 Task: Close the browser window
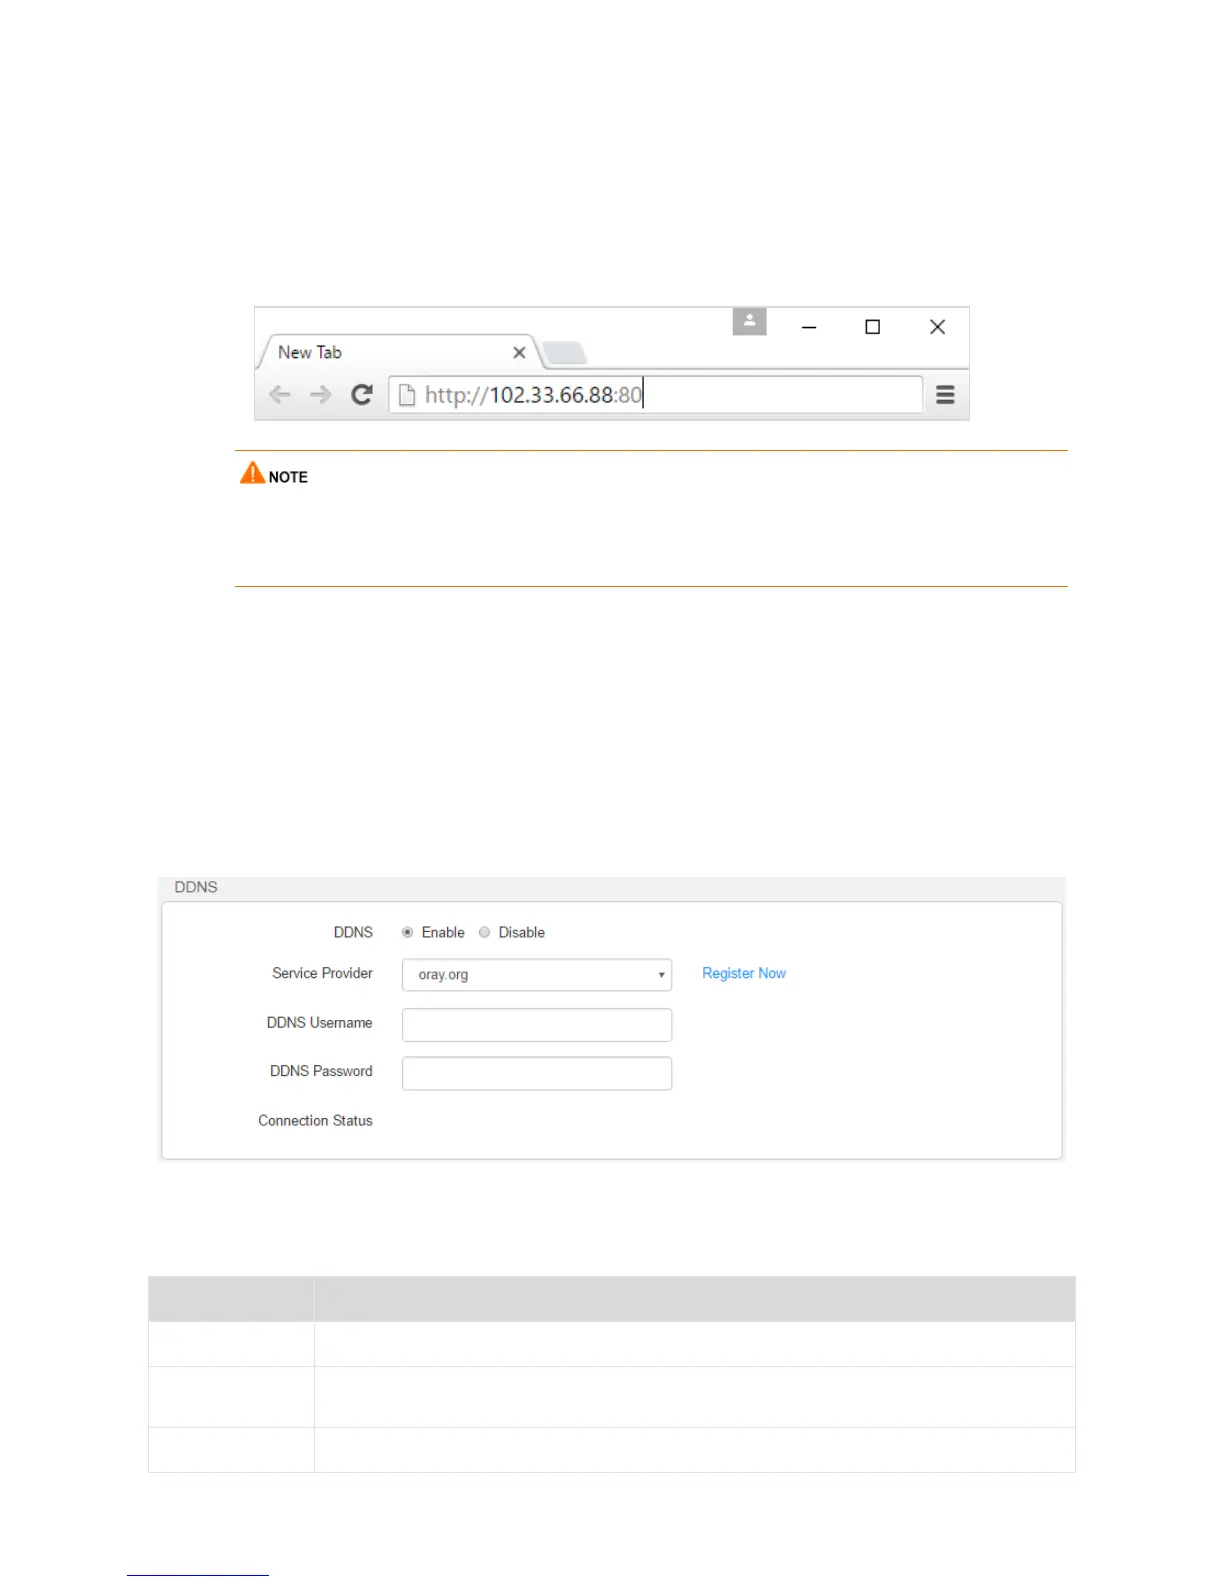coord(937,327)
